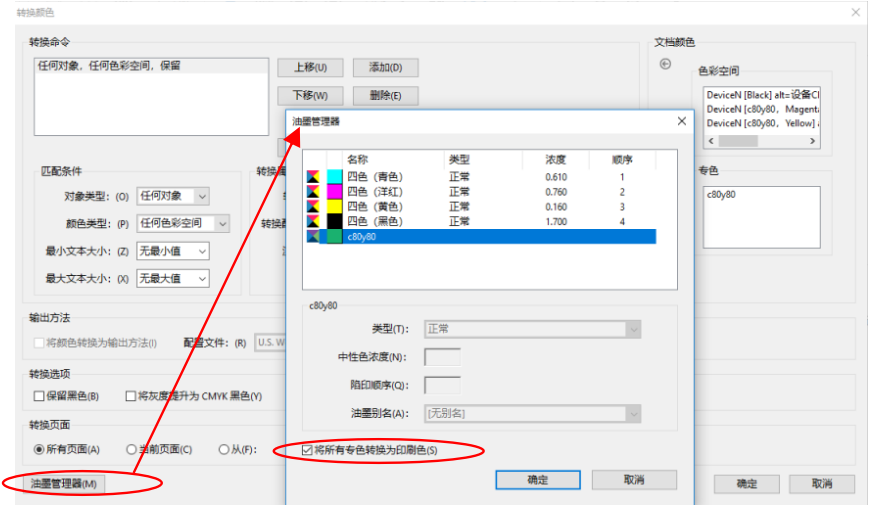Close the 油墨管理器 dialog with X

tap(682, 121)
